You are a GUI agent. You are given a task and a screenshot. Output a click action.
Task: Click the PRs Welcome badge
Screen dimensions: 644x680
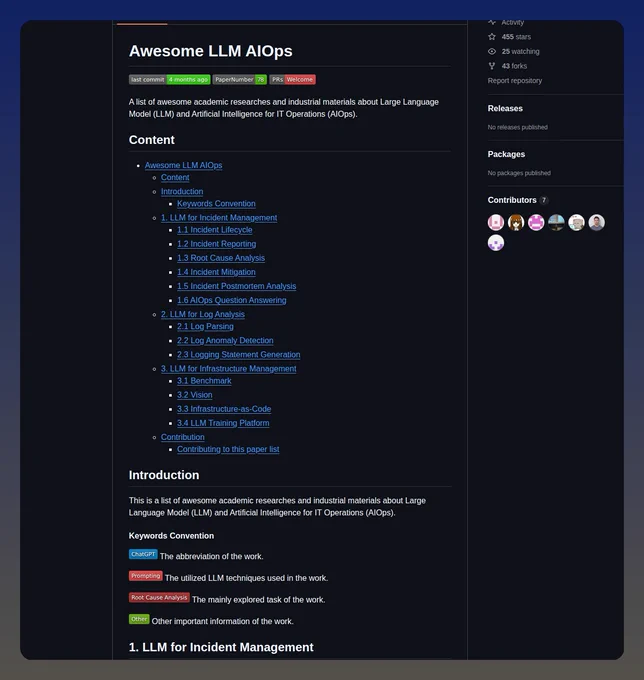tap(292, 79)
